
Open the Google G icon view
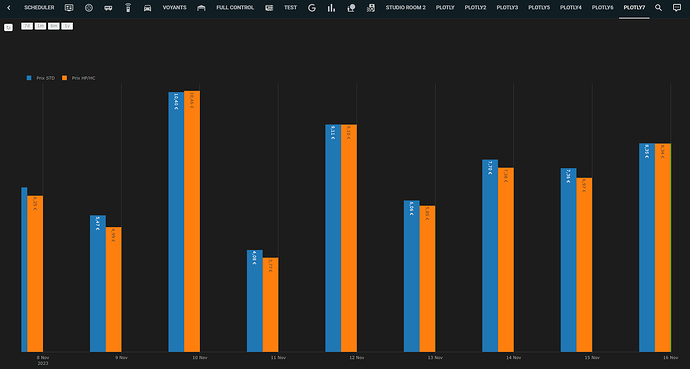point(312,8)
